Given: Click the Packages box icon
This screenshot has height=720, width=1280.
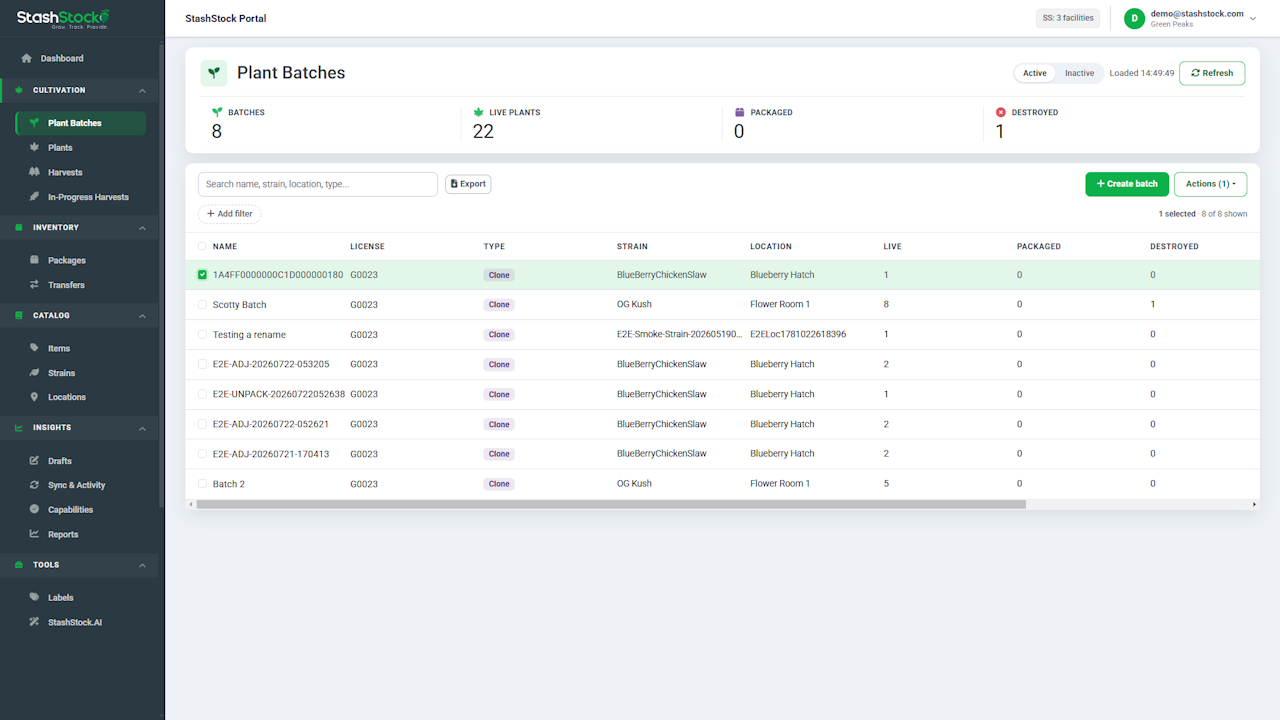Looking at the screenshot, I should click(x=35, y=260).
